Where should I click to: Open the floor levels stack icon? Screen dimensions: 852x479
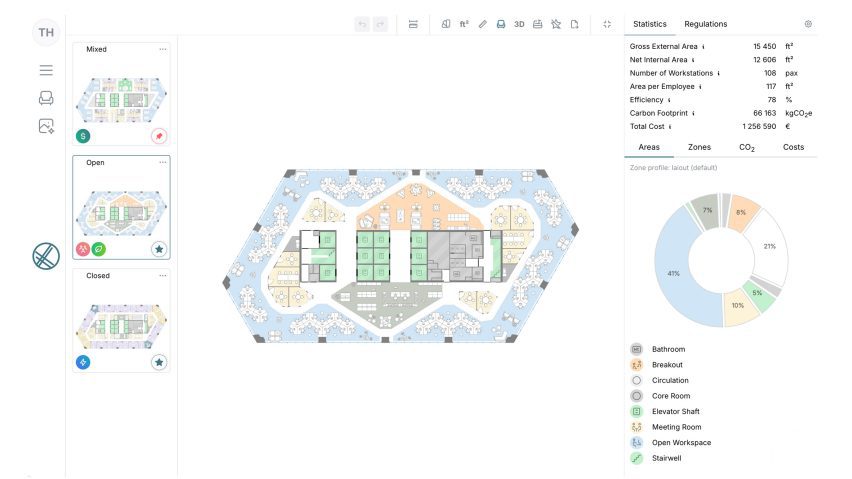(413, 24)
